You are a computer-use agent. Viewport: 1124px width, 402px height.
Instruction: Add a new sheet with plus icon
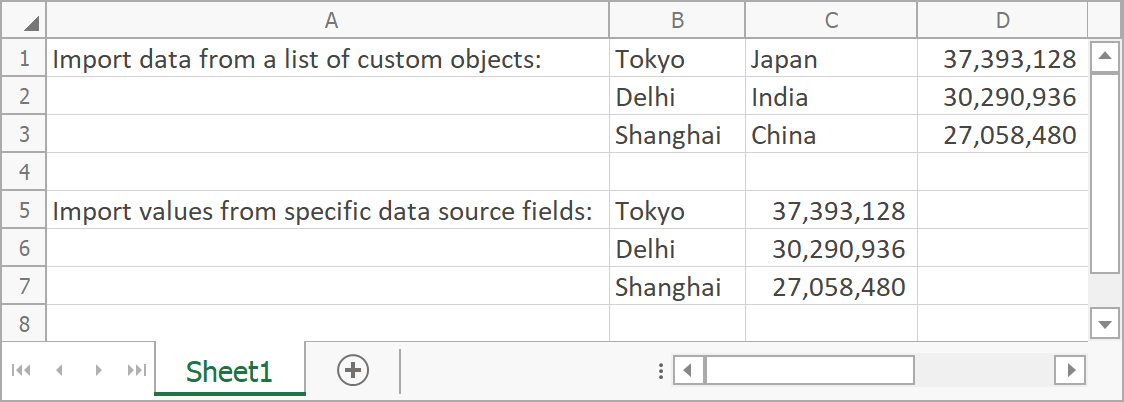click(x=353, y=371)
